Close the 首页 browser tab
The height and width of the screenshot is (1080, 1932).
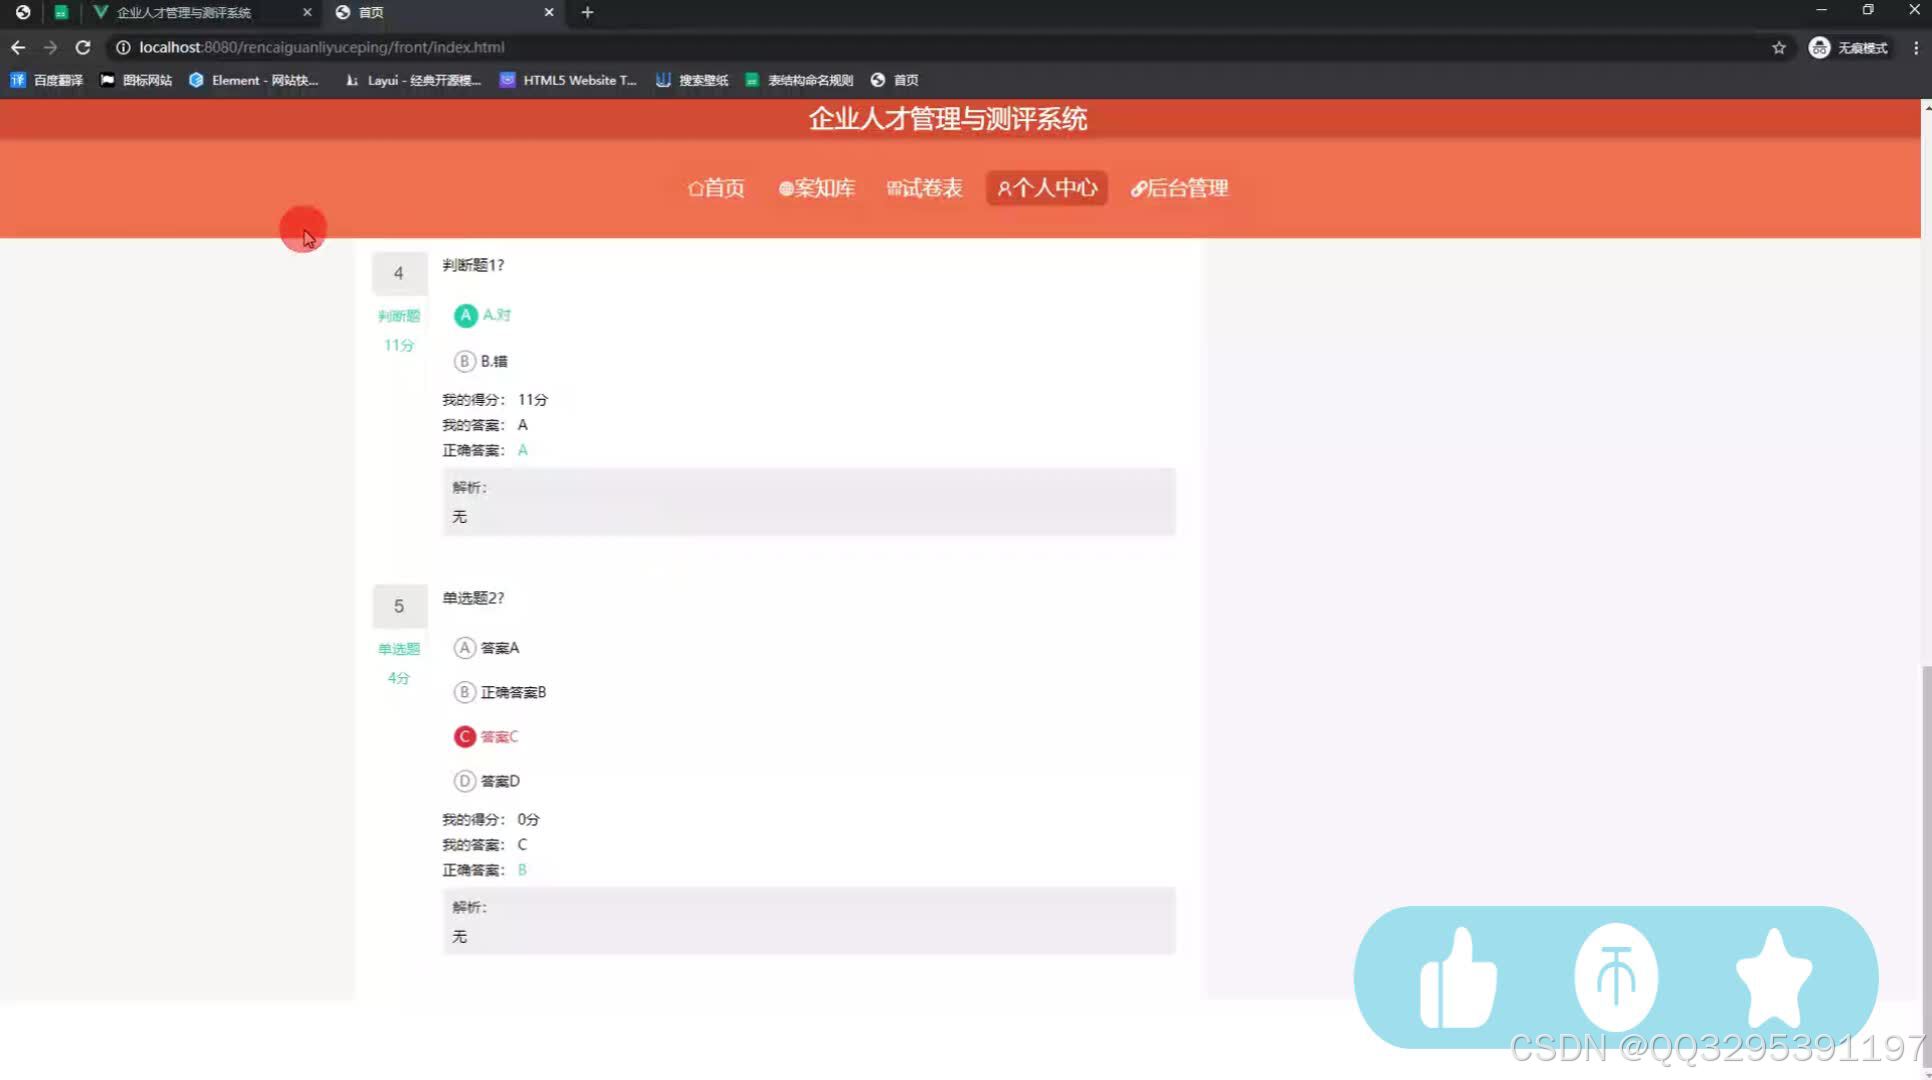pyautogui.click(x=549, y=12)
